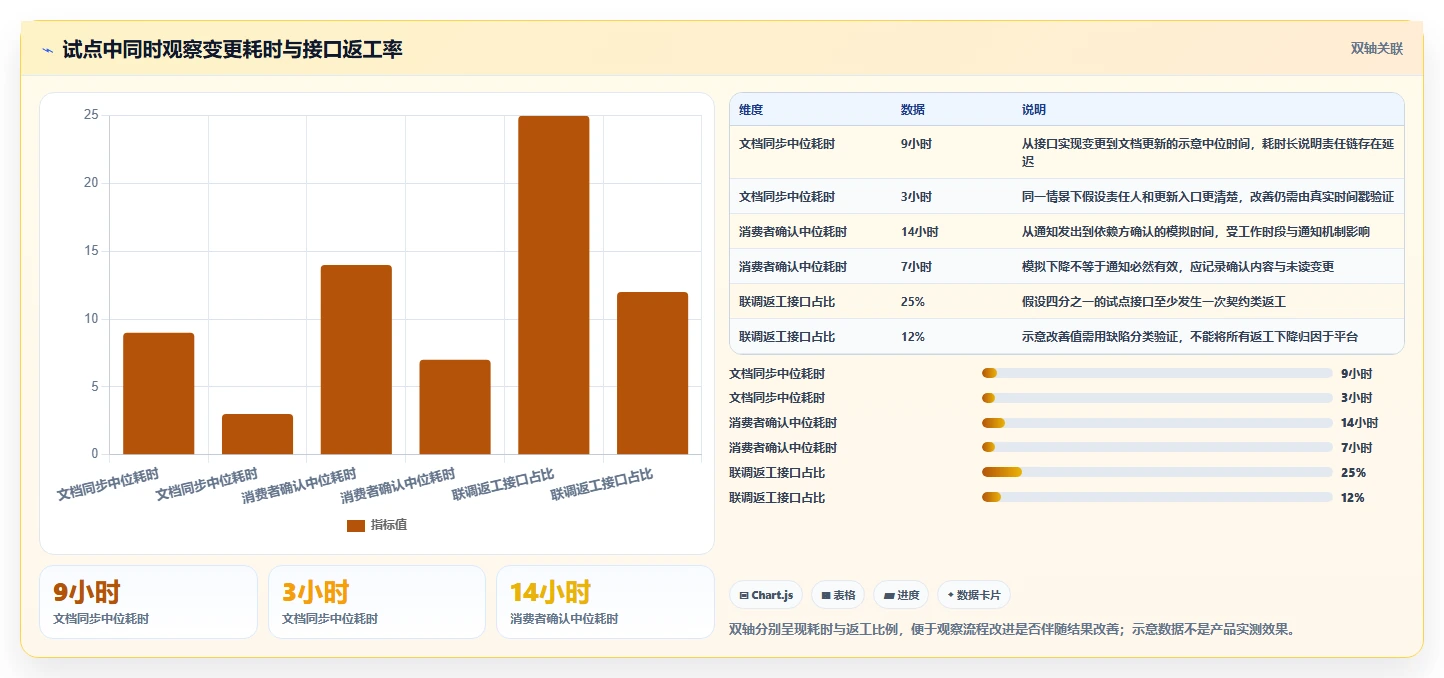Open the 3小时 文档同步中位耗时 data card
This screenshot has width=1444, height=678.
[x=377, y=602]
